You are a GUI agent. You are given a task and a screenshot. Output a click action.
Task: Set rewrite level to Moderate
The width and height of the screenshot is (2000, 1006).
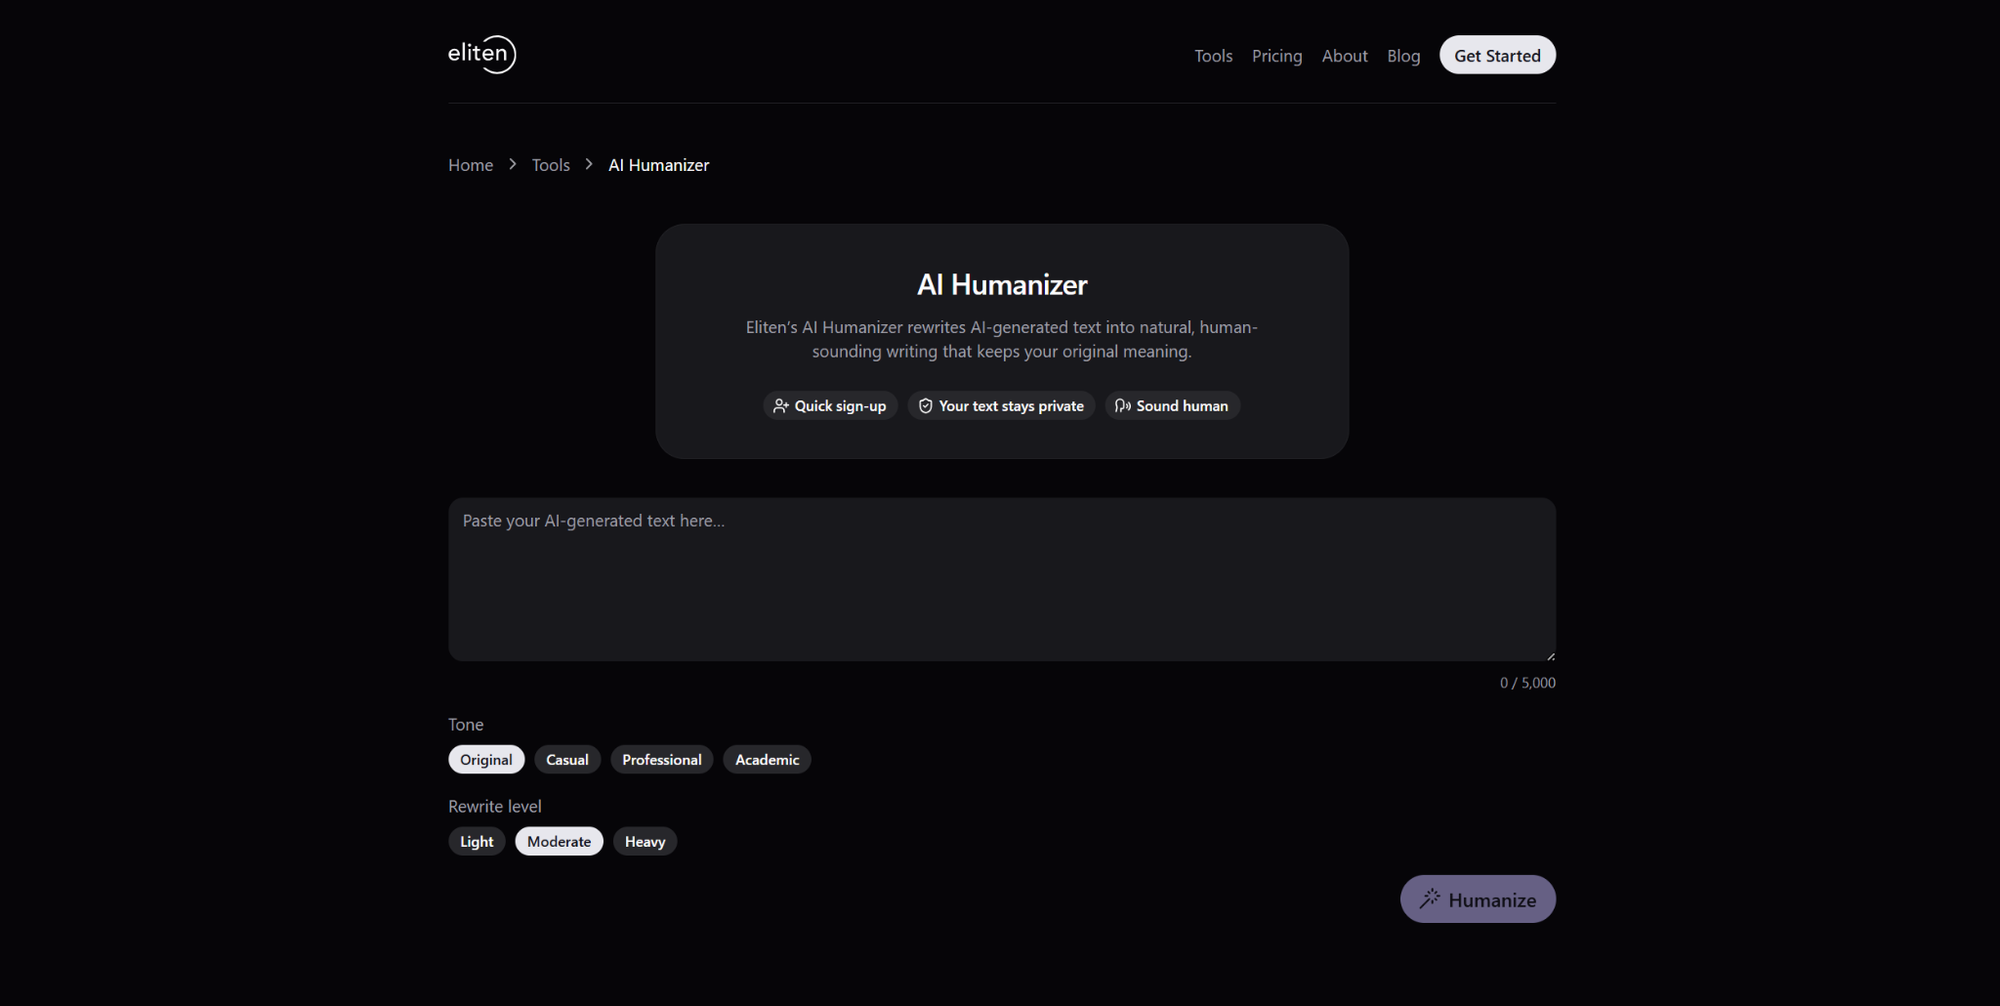(559, 842)
